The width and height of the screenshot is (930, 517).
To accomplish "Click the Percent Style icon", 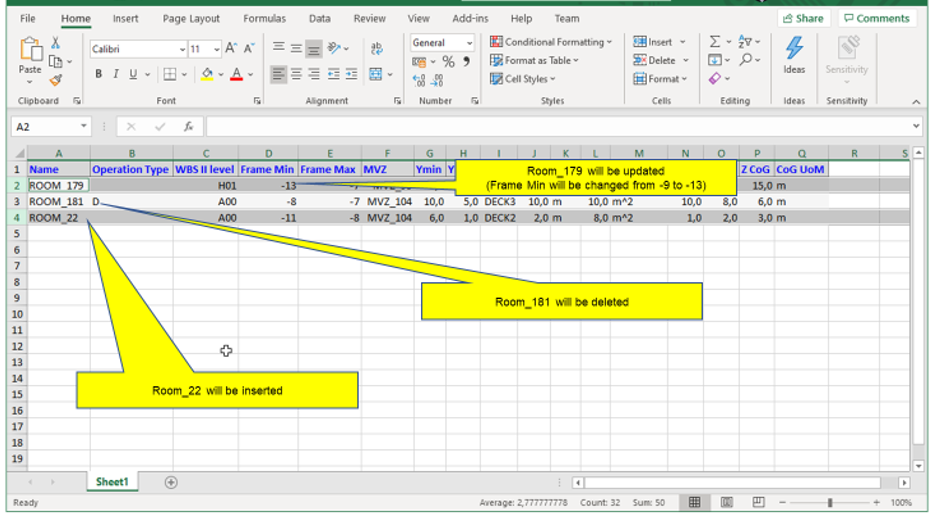I will (x=448, y=62).
